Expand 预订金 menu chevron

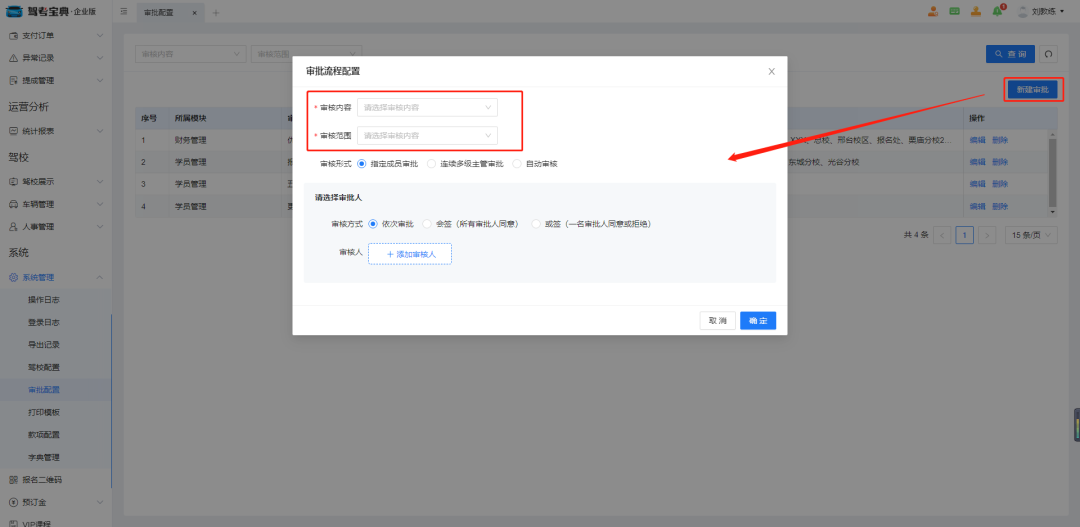[100, 502]
